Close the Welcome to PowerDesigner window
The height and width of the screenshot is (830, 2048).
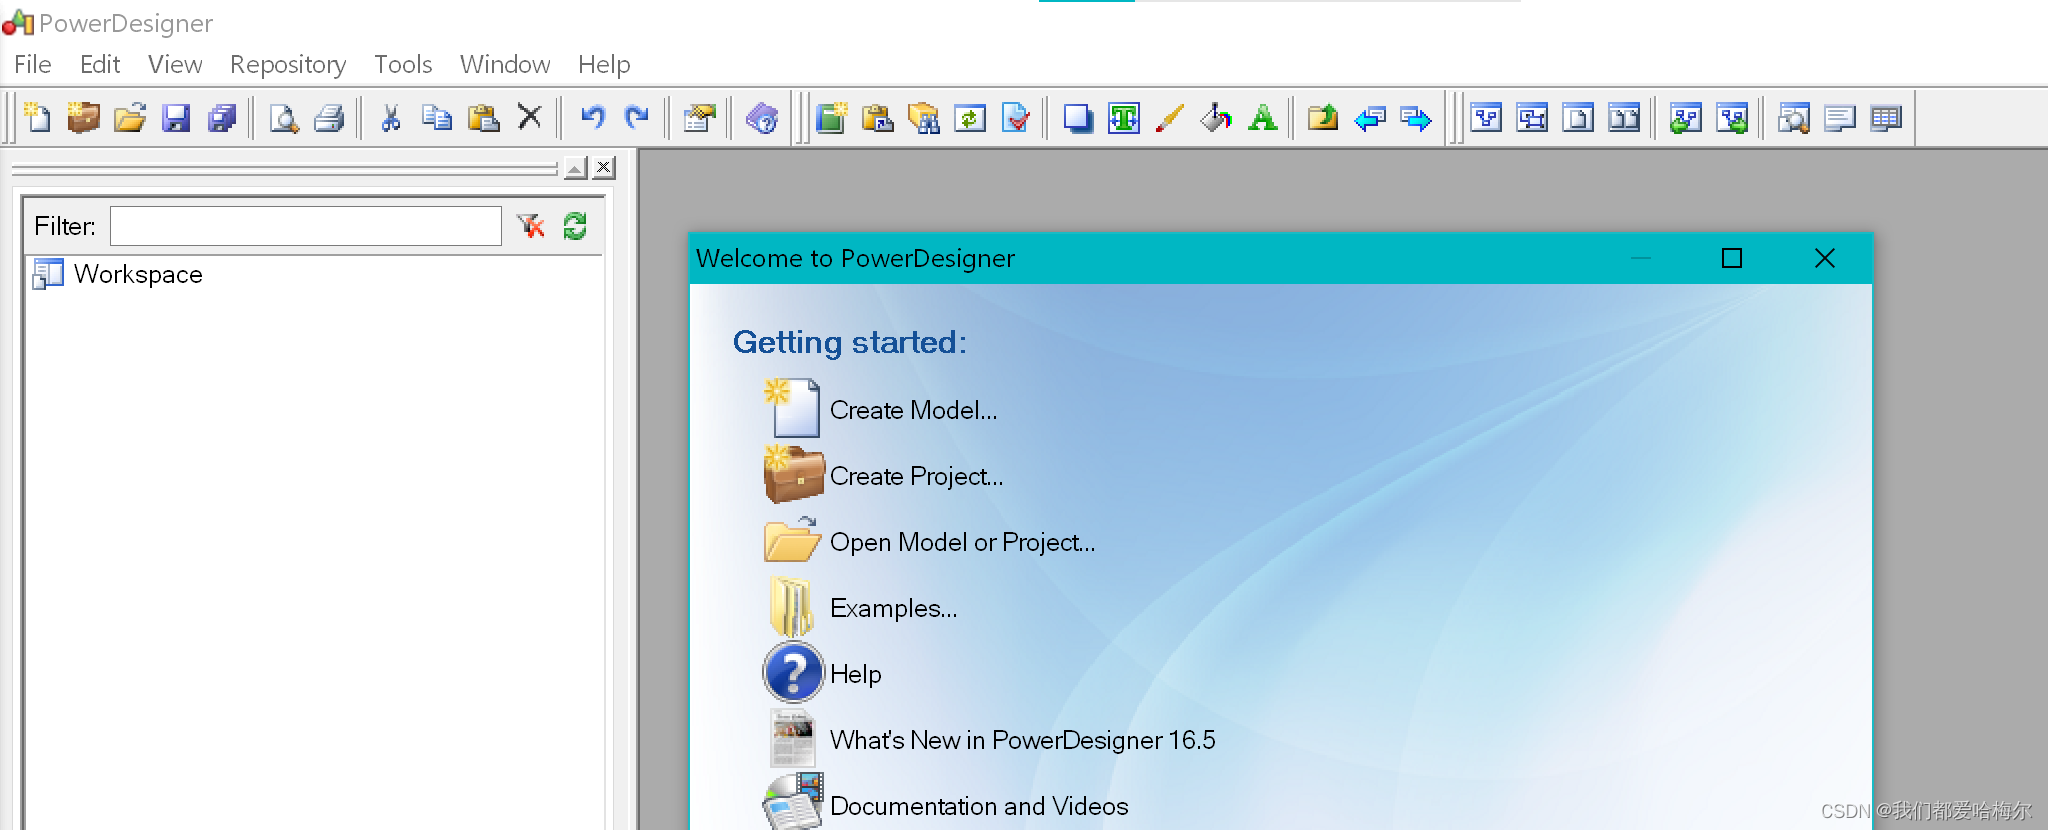(x=1825, y=258)
